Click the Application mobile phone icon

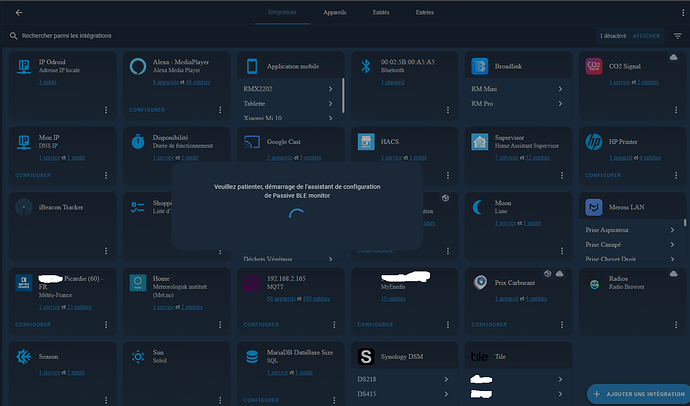click(x=252, y=66)
